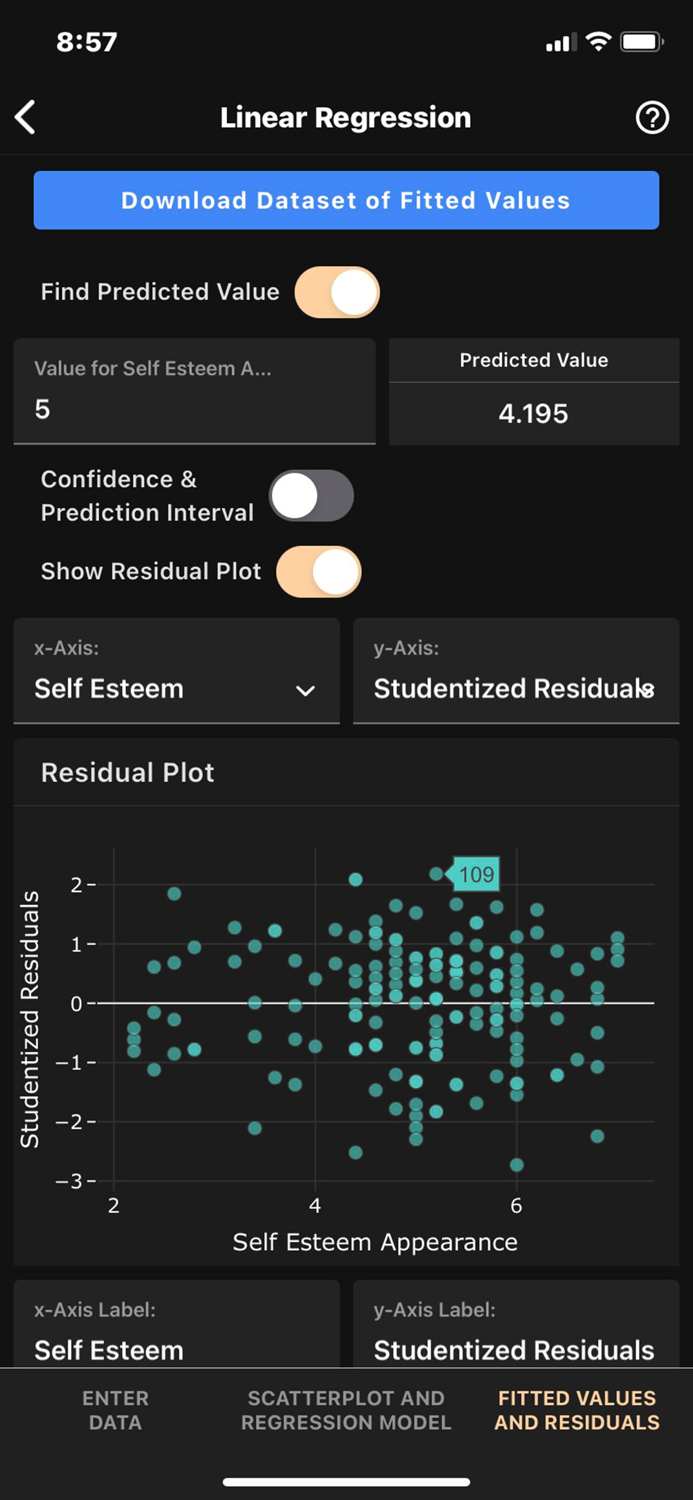The width and height of the screenshot is (693, 1500).
Task: Enable the Confidence & Prediction Interval toggle
Action: pyautogui.click(x=311, y=495)
